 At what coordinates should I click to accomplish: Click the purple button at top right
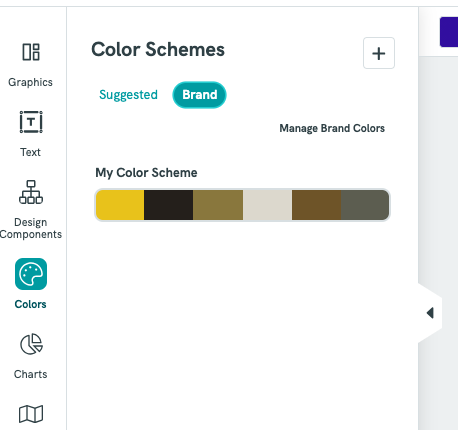pyautogui.click(x=449, y=32)
